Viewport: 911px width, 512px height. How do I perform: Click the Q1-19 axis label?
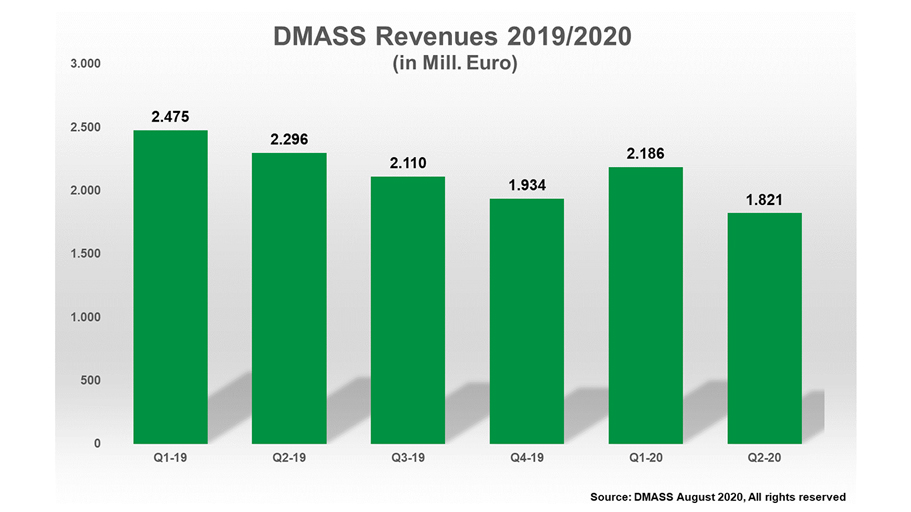[x=170, y=459]
